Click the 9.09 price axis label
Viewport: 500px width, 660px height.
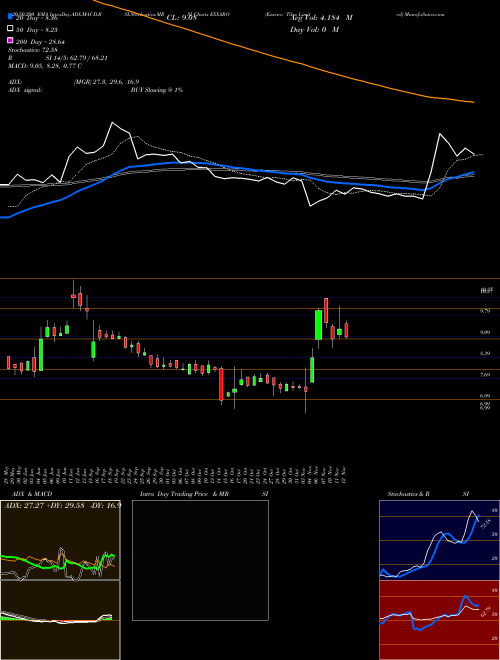[485, 332]
